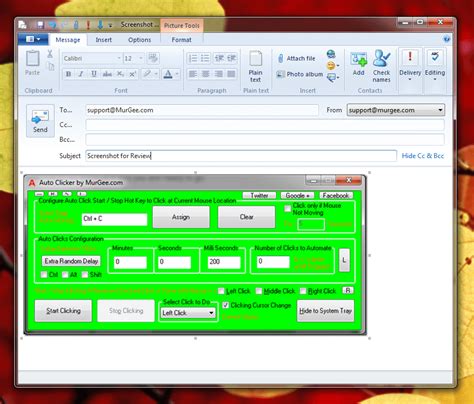The width and height of the screenshot is (474, 404).
Task: Open the Calibri font name dropdown
Action: click(119, 59)
